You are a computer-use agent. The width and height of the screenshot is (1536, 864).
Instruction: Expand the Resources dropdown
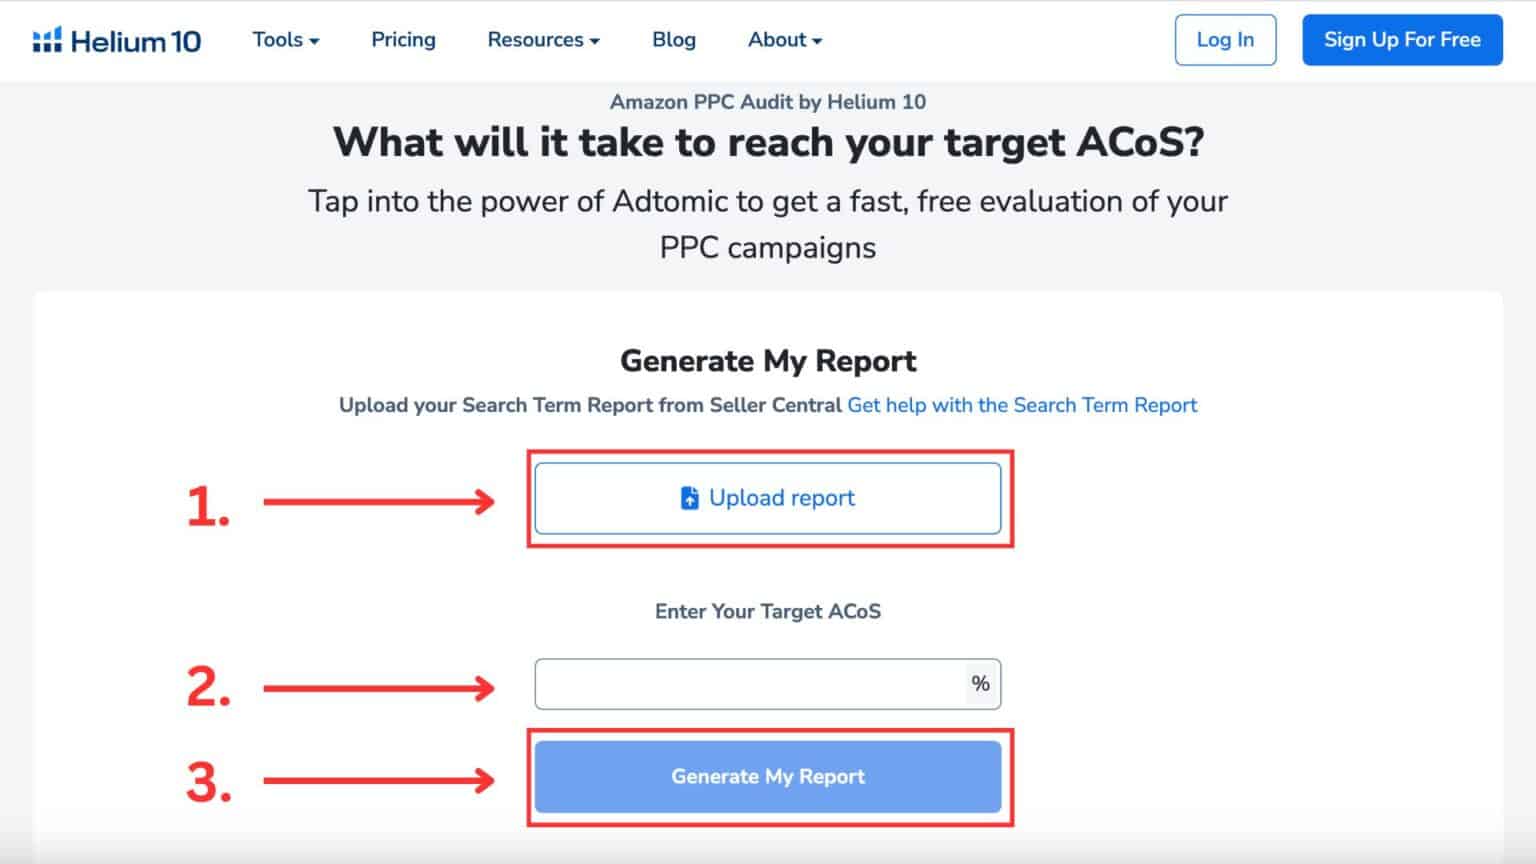[x=542, y=40]
